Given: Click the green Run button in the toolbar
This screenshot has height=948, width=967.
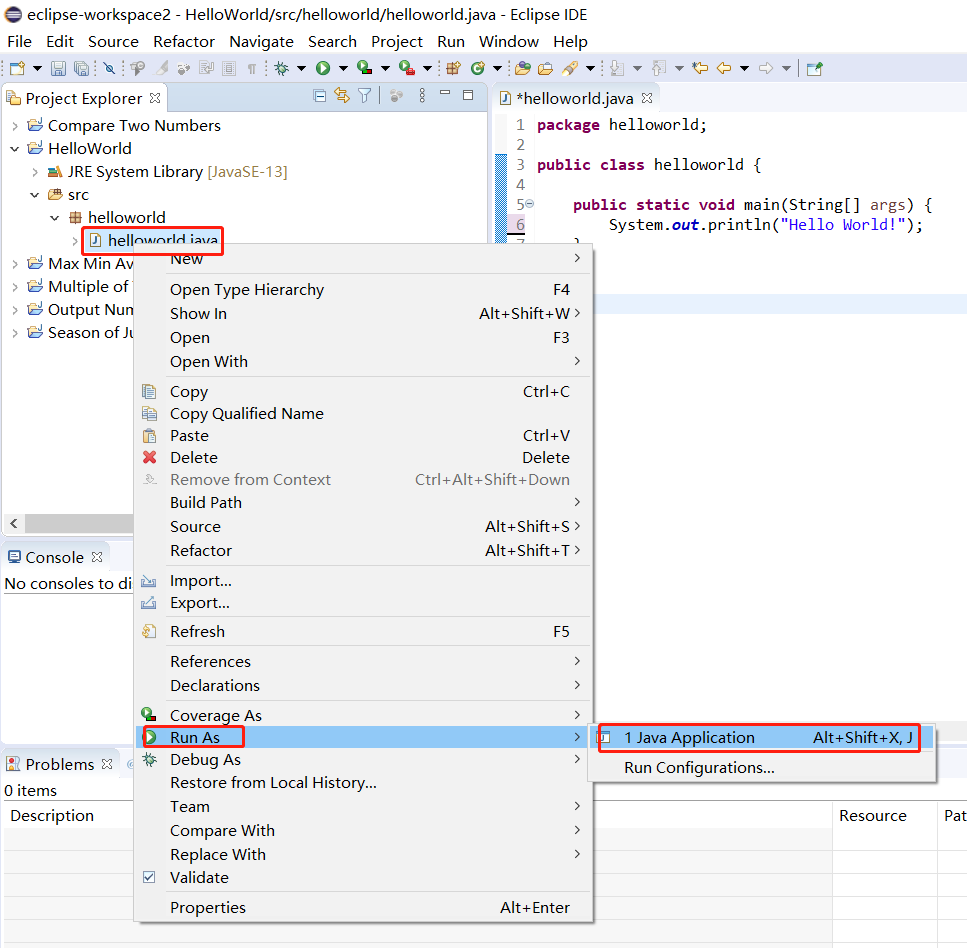Looking at the screenshot, I should 323,68.
